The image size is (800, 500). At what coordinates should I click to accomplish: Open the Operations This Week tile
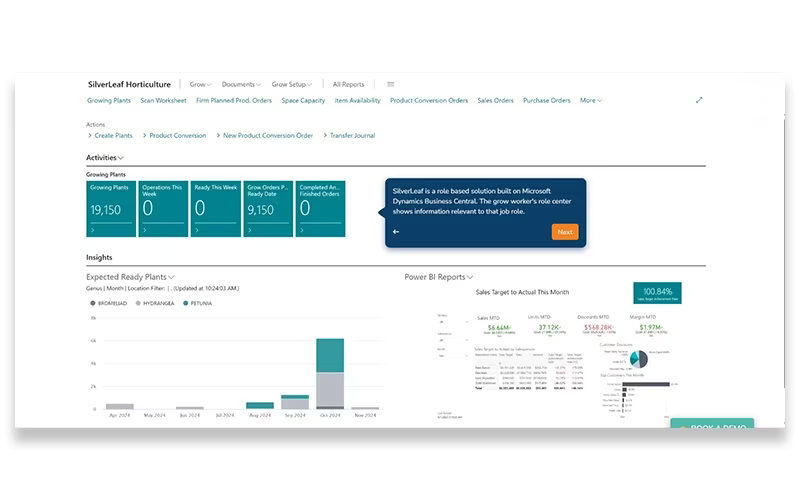click(x=163, y=209)
